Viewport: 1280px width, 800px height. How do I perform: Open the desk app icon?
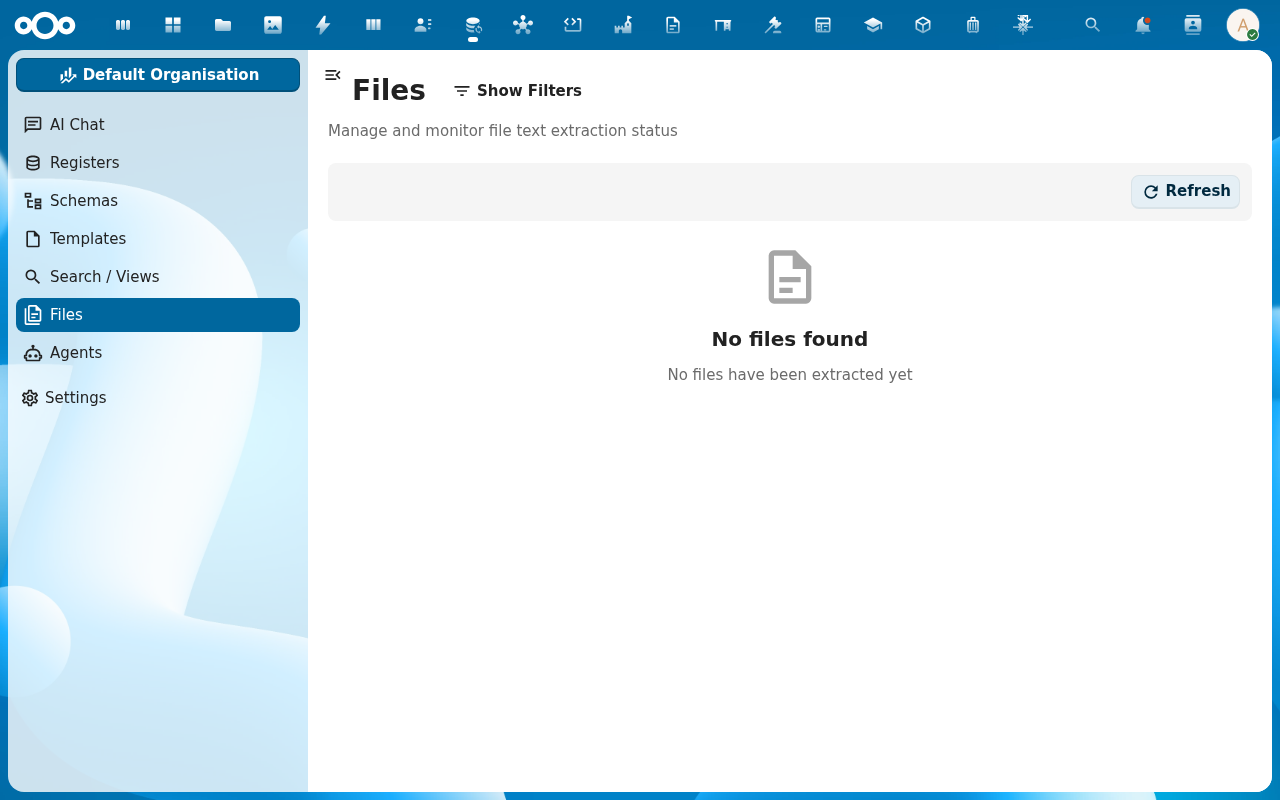pos(723,25)
